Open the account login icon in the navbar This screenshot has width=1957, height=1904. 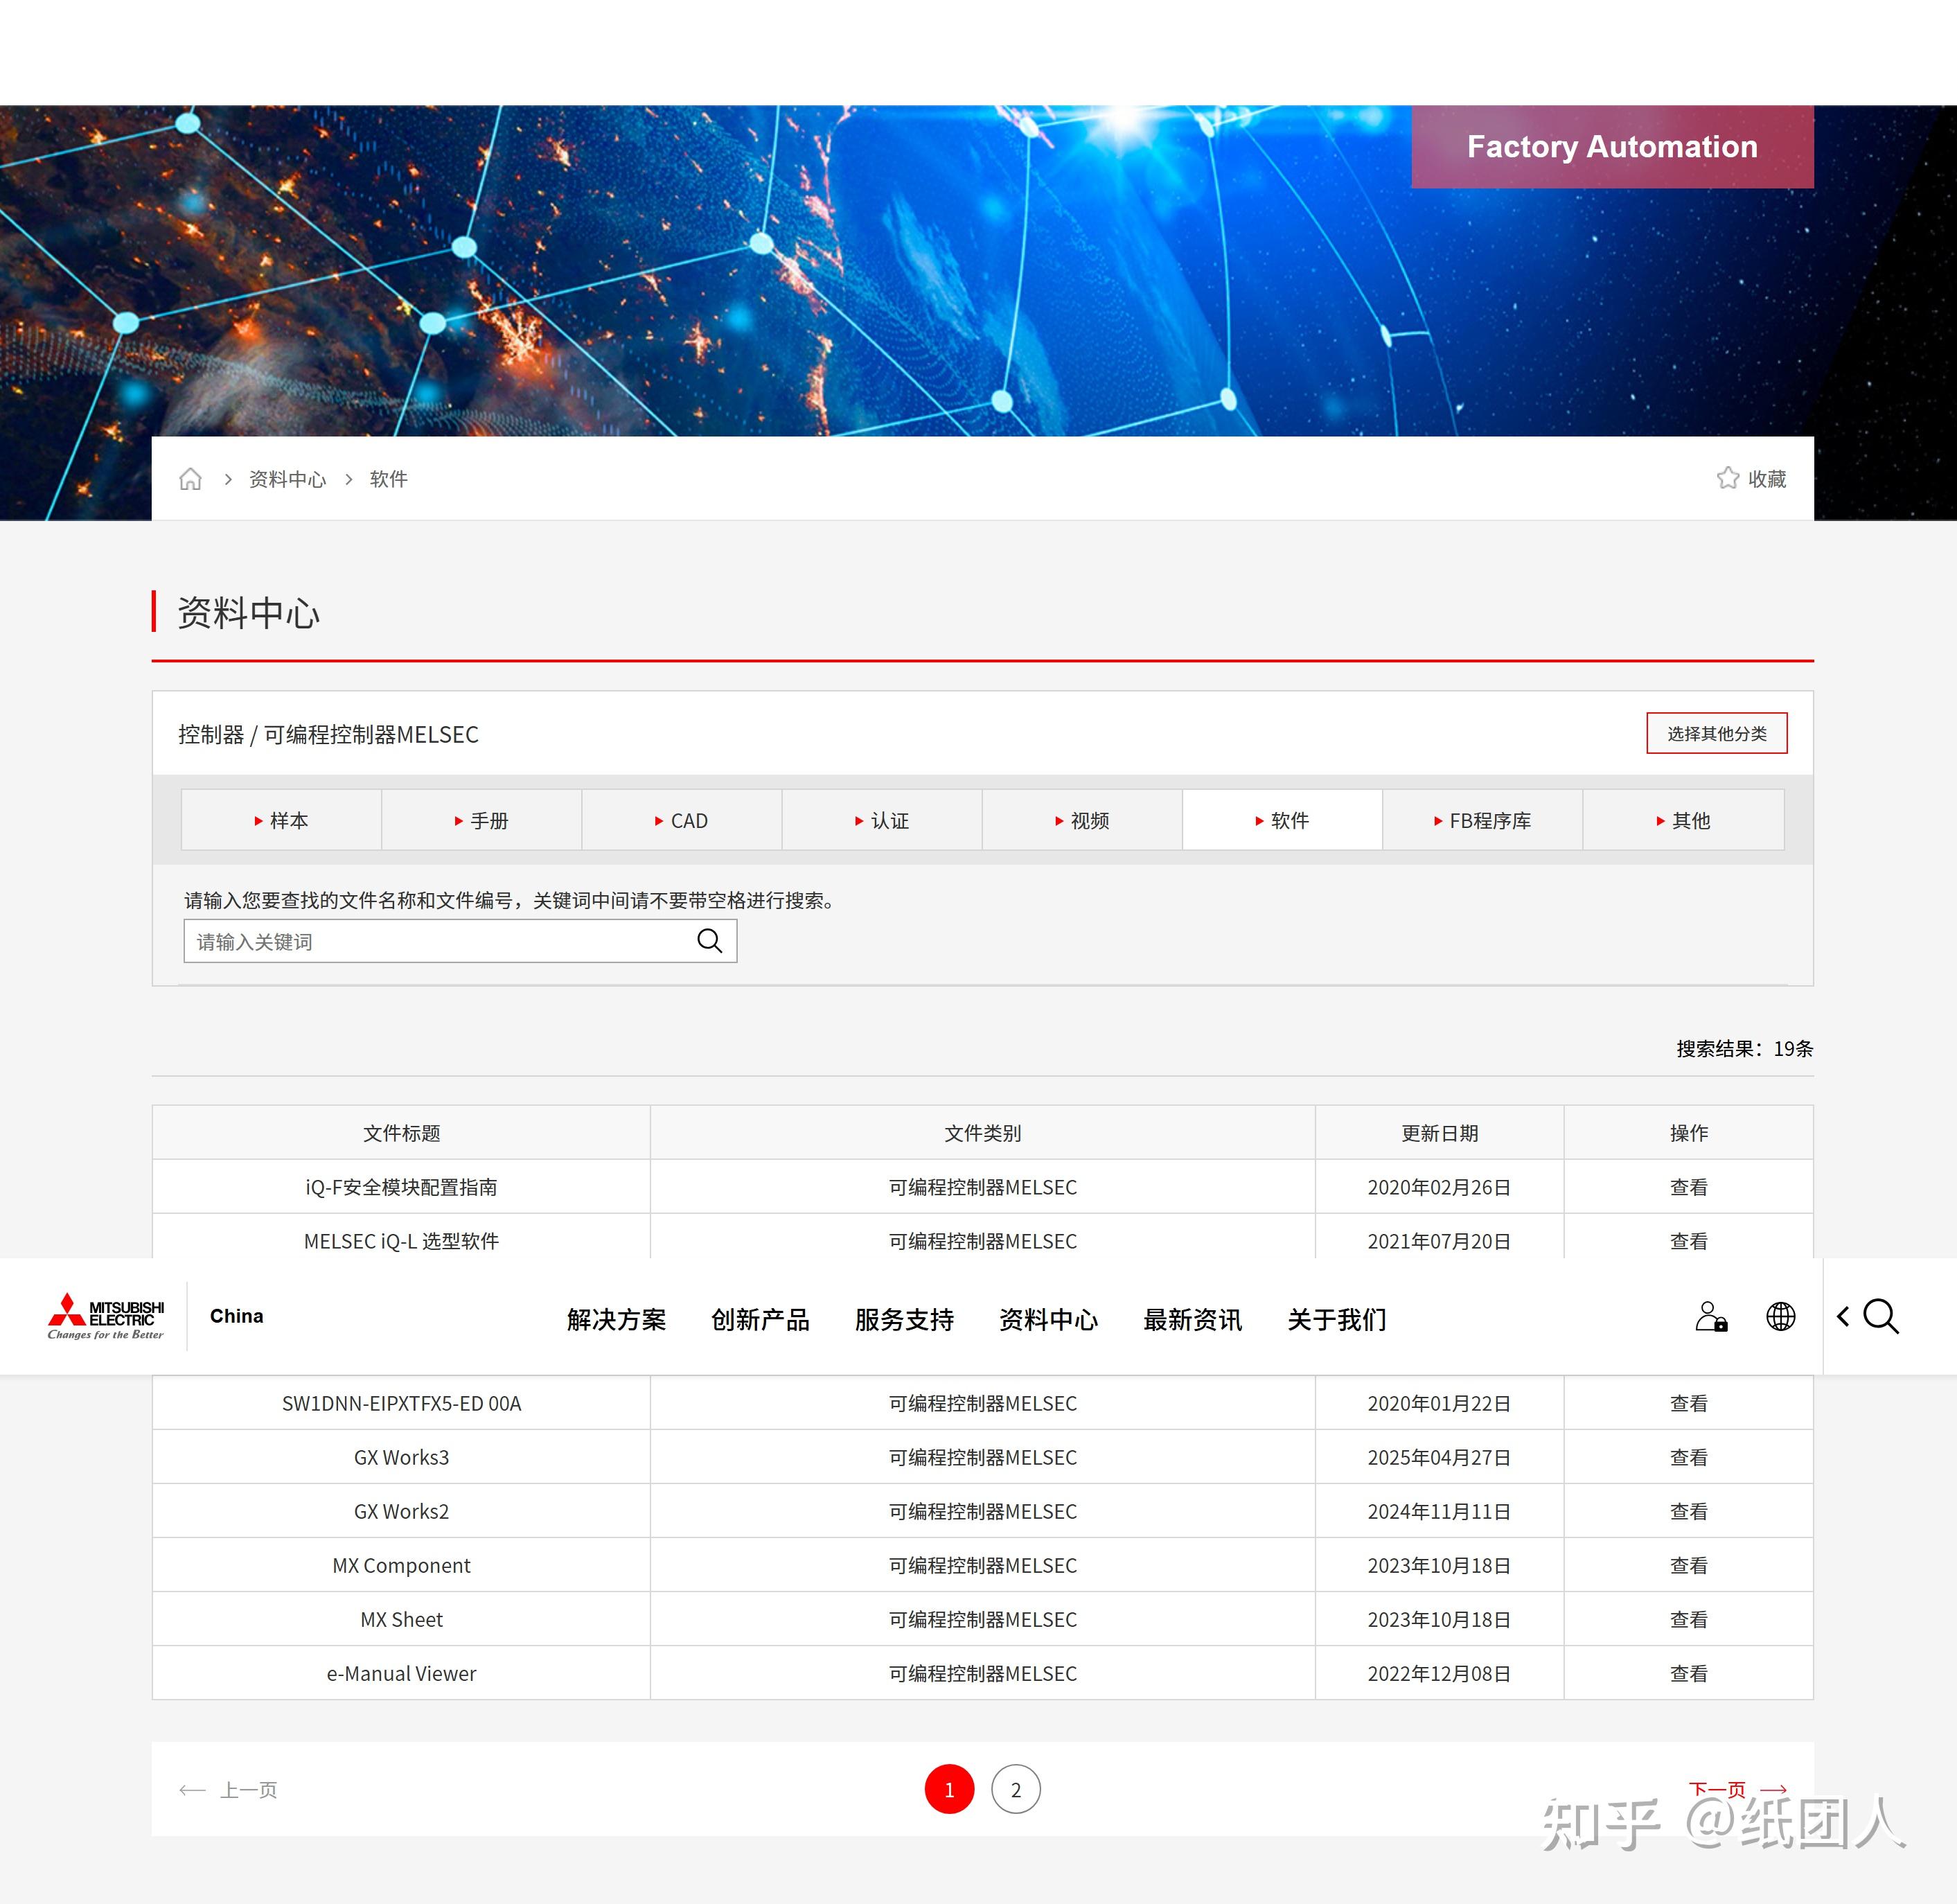1712,1316
